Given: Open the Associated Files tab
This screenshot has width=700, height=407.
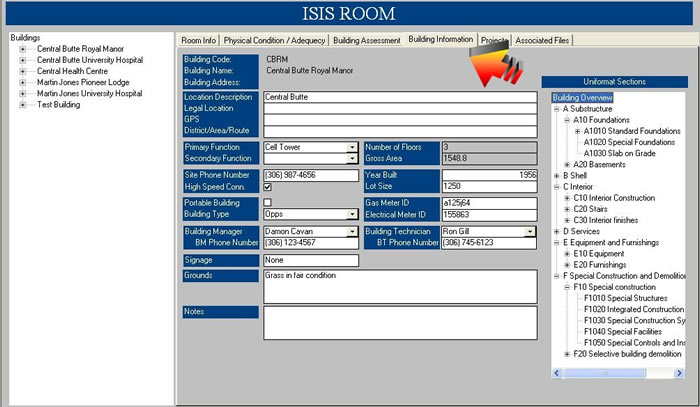Looking at the screenshot, I should coord(542,40).
